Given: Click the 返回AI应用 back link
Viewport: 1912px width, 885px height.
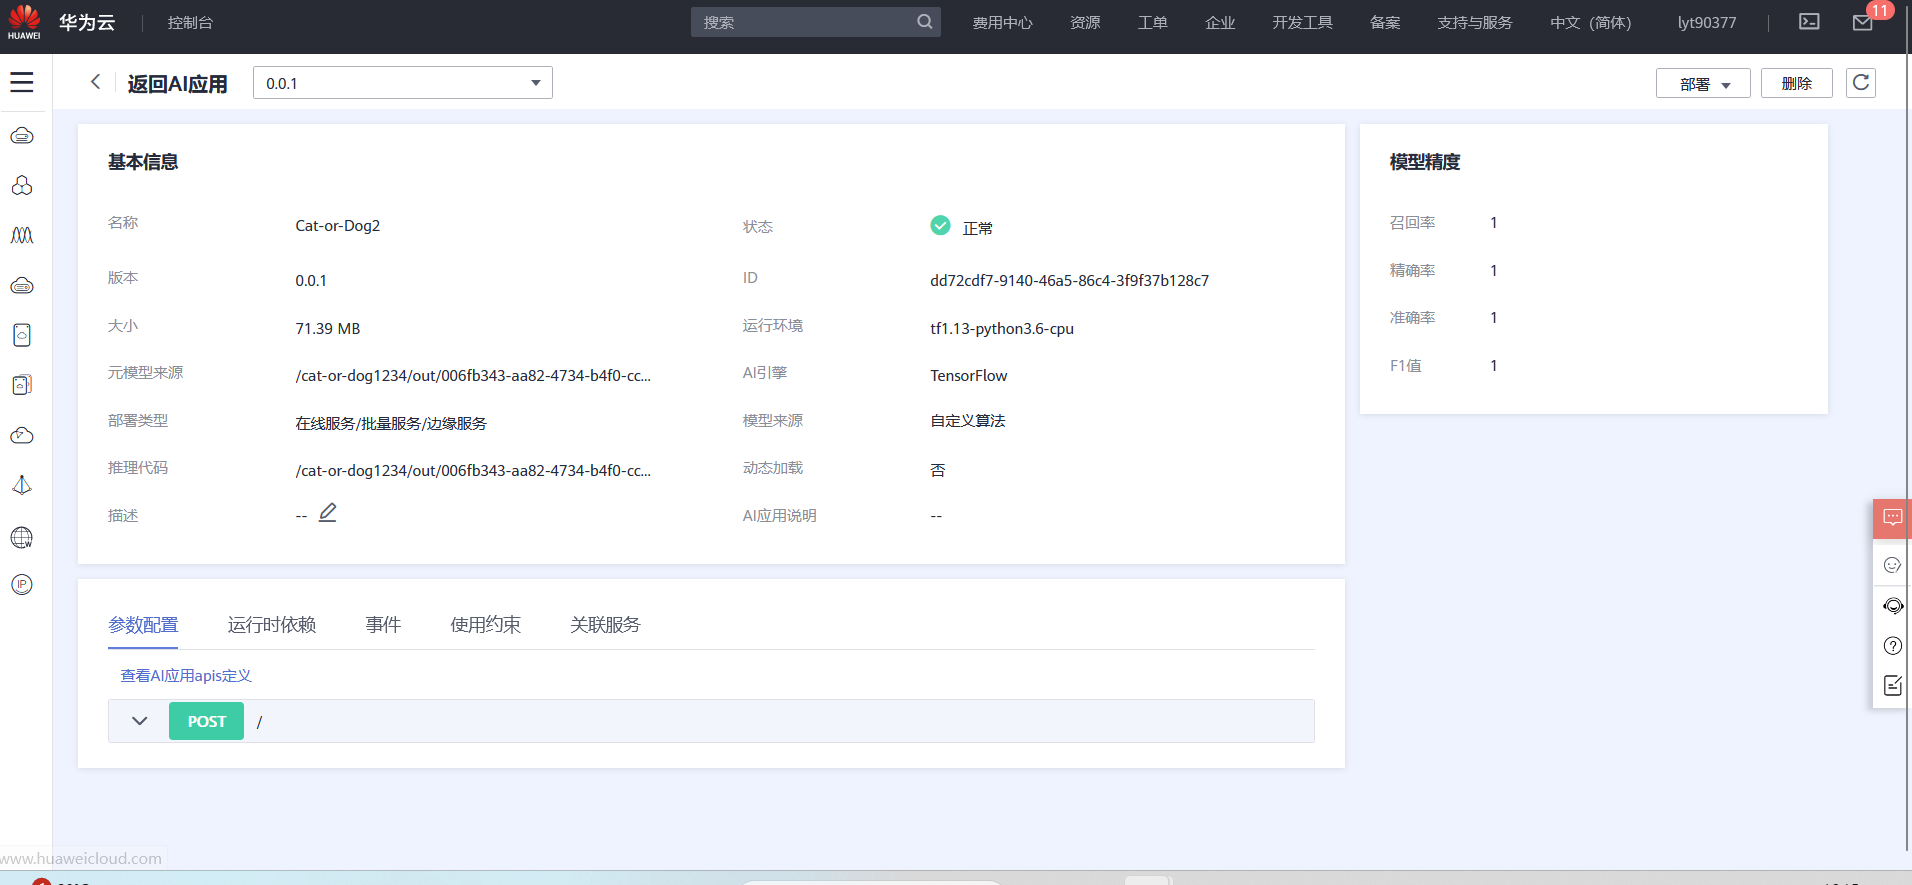Looking at the screenshot, I should pyautogui.click(x=177, y=83).
